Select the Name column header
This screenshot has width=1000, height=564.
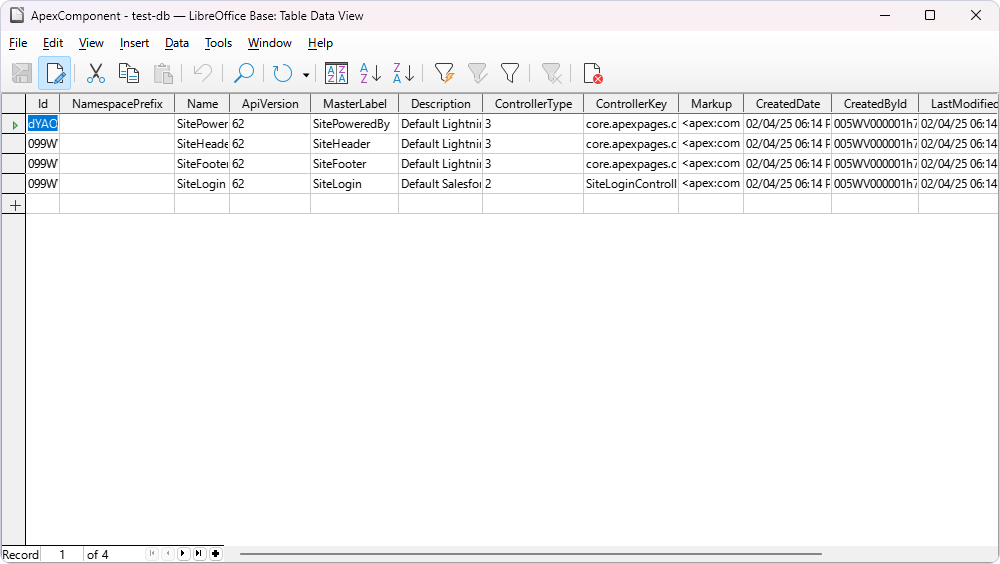(202, 103)
